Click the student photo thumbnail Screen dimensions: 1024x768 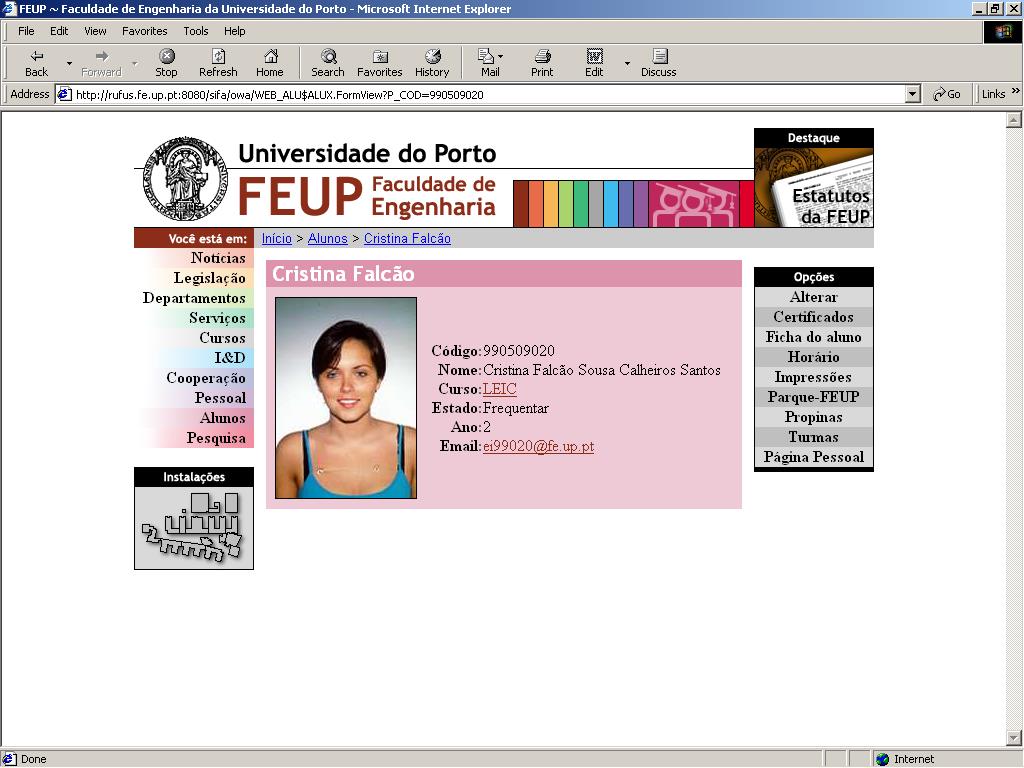point(345,398)
